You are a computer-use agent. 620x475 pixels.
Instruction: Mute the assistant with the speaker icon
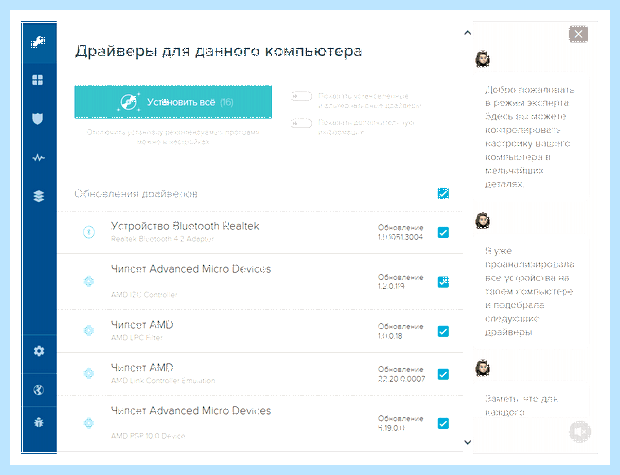coord(580,432)
